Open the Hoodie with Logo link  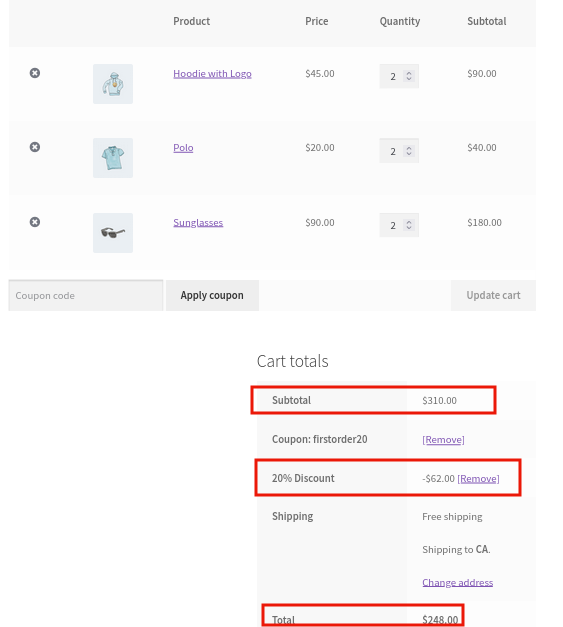click(x=212, y=74)
